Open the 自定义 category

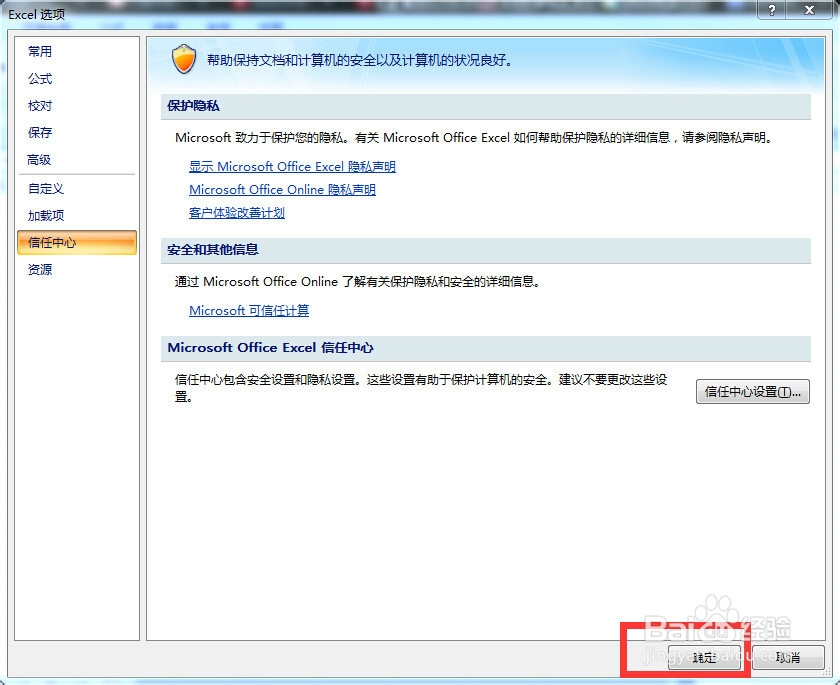click(46, 189)
